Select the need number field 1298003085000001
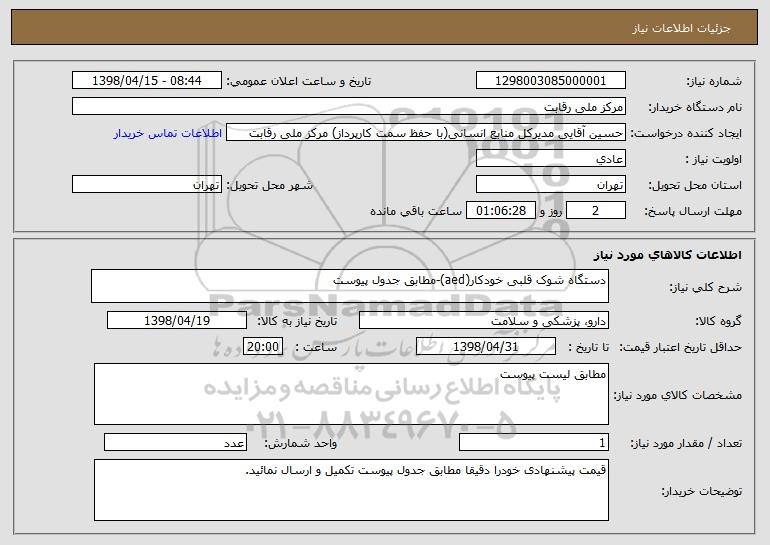Screen dimensions: 770x545 550,81
